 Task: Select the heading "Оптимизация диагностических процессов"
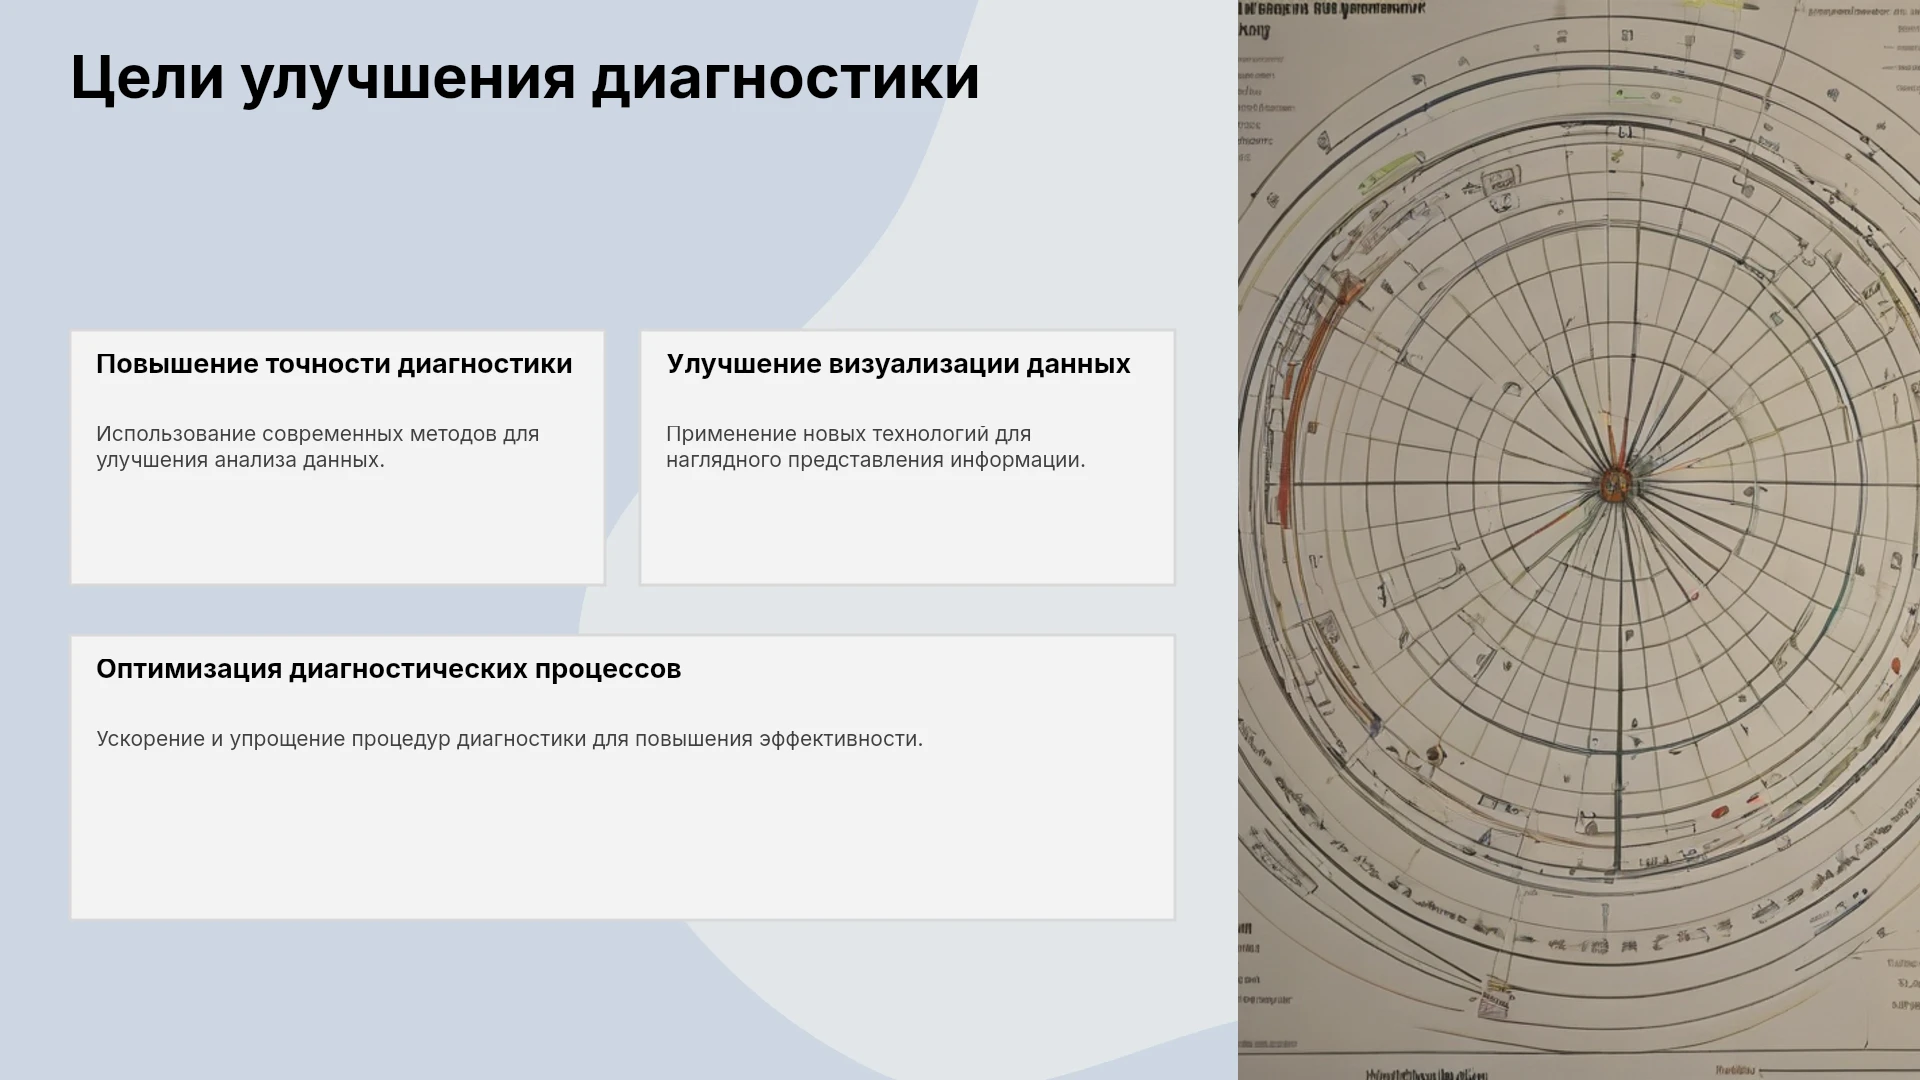388,669
